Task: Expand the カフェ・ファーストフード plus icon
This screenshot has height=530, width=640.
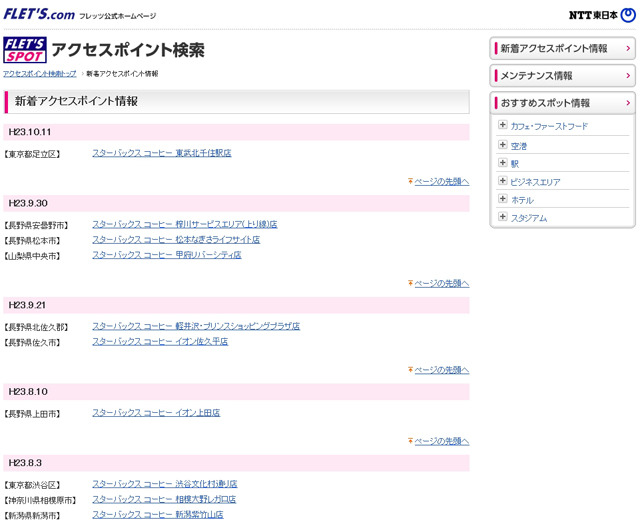Action: click(x=502, y=125)
